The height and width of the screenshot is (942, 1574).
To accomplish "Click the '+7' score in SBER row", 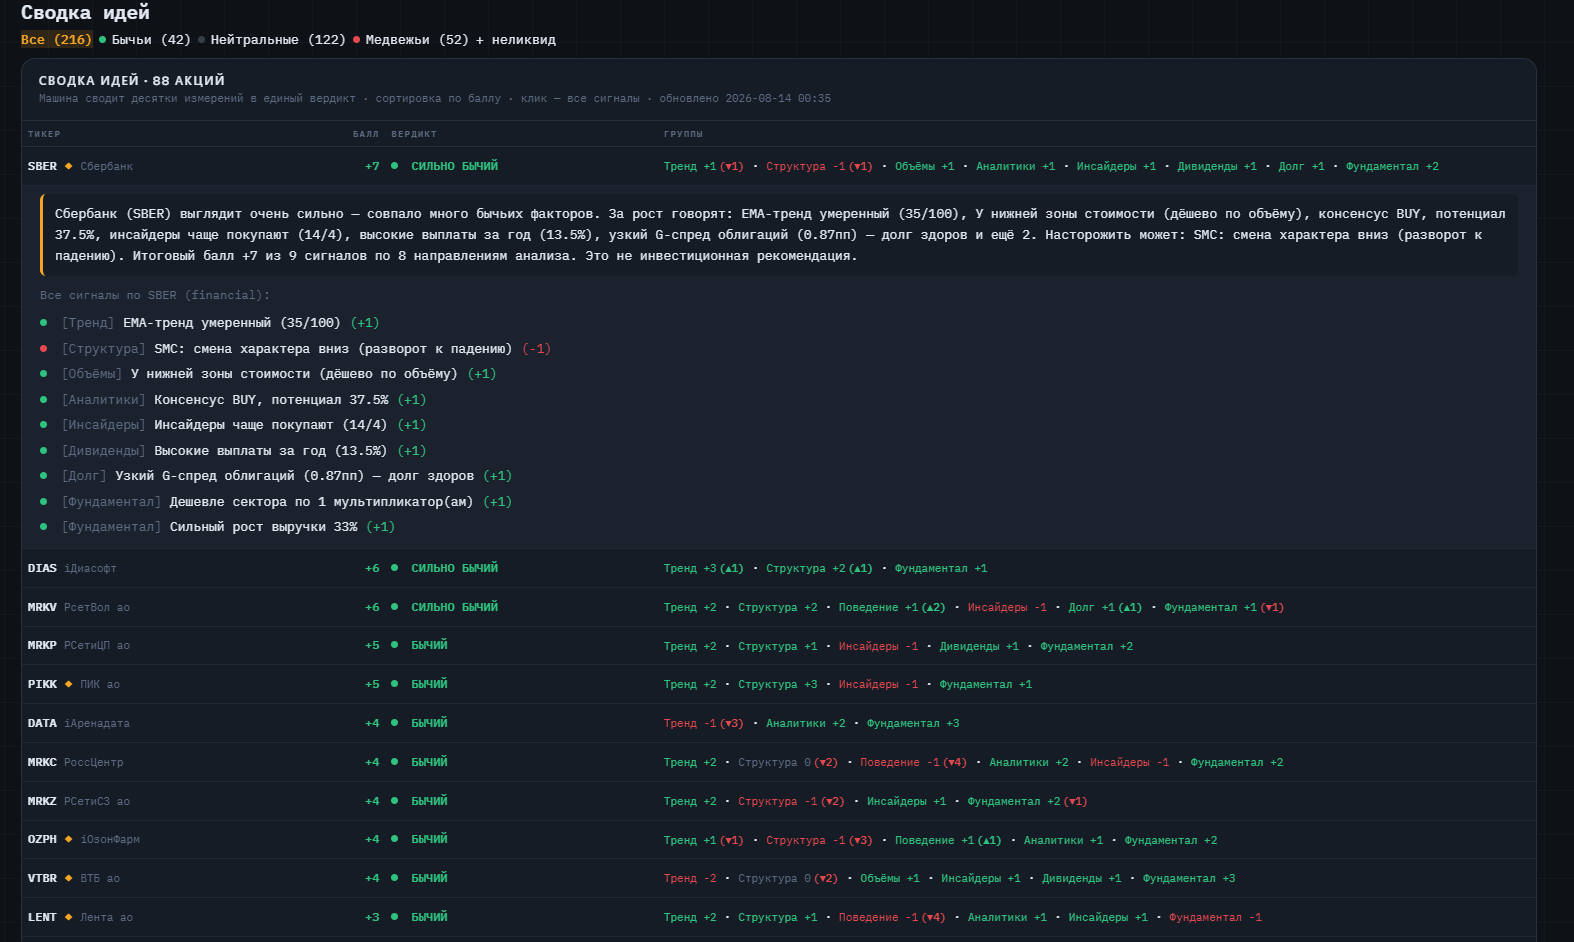I will coord(372,166).
